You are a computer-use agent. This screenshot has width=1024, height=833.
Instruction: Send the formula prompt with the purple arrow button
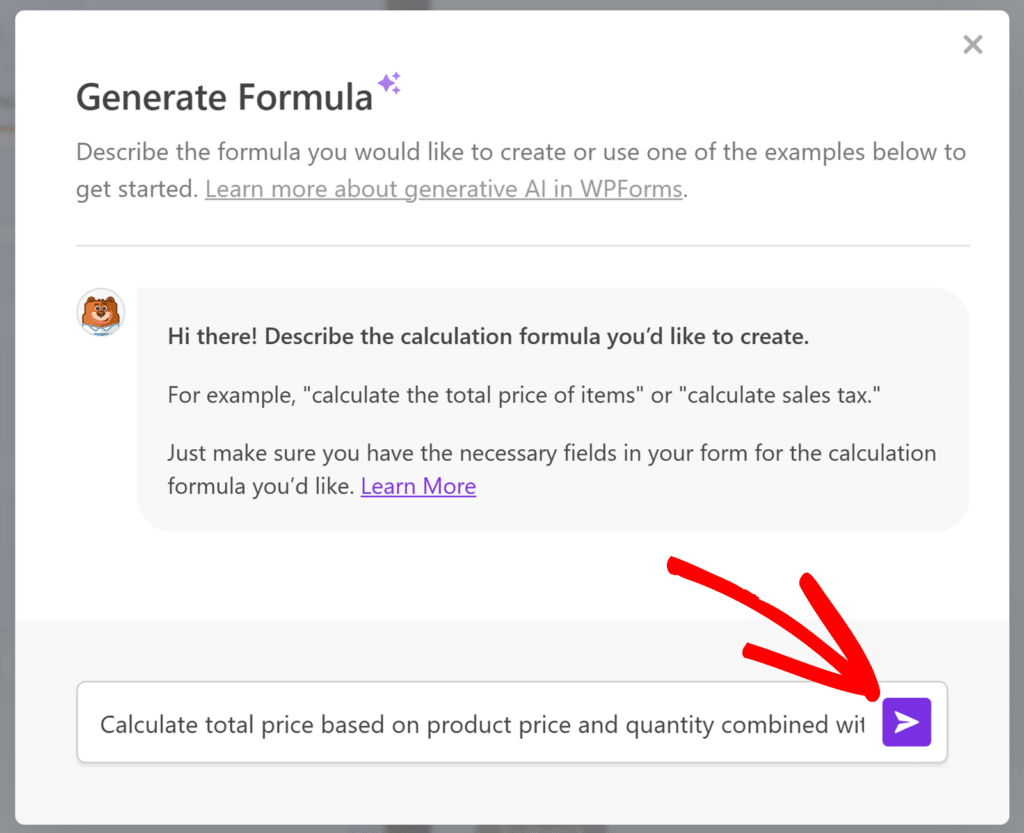(906, 722)
